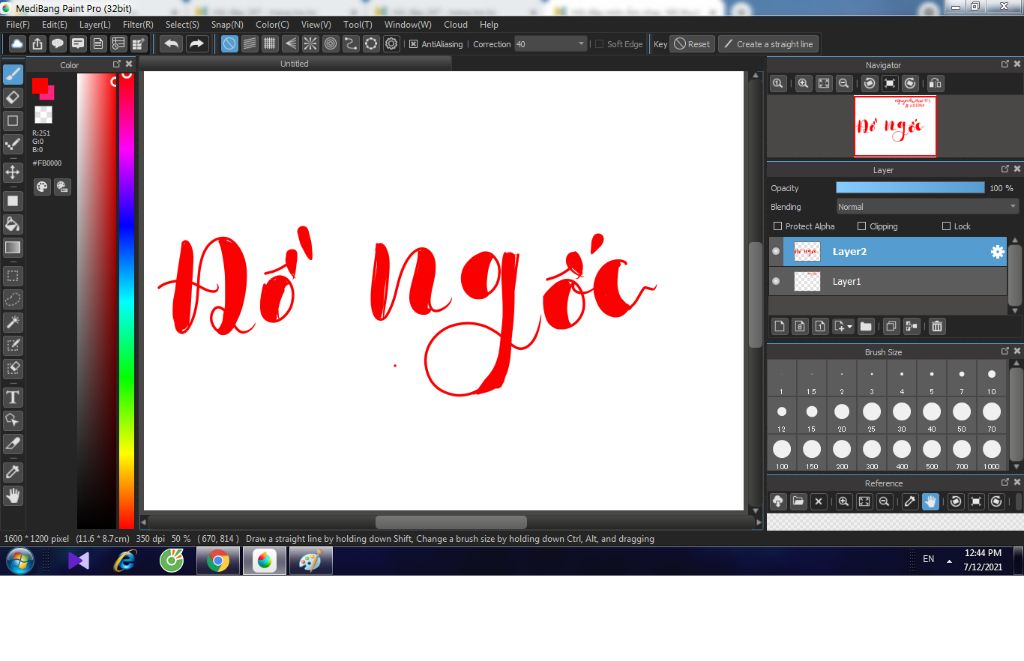Pick the Move tool
Viewport: 1024px width, 661px height.
click(x=12, y=172)
